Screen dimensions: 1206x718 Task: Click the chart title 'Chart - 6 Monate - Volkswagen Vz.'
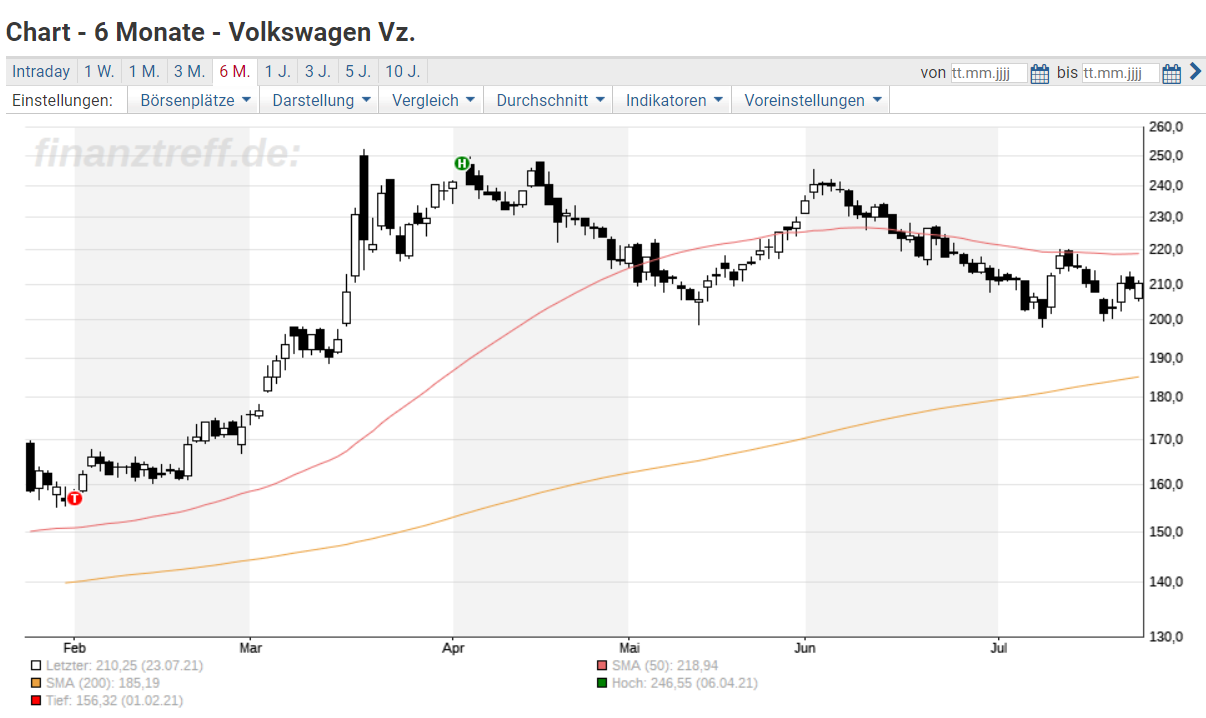pyautogui.click(x=211, y=31)
